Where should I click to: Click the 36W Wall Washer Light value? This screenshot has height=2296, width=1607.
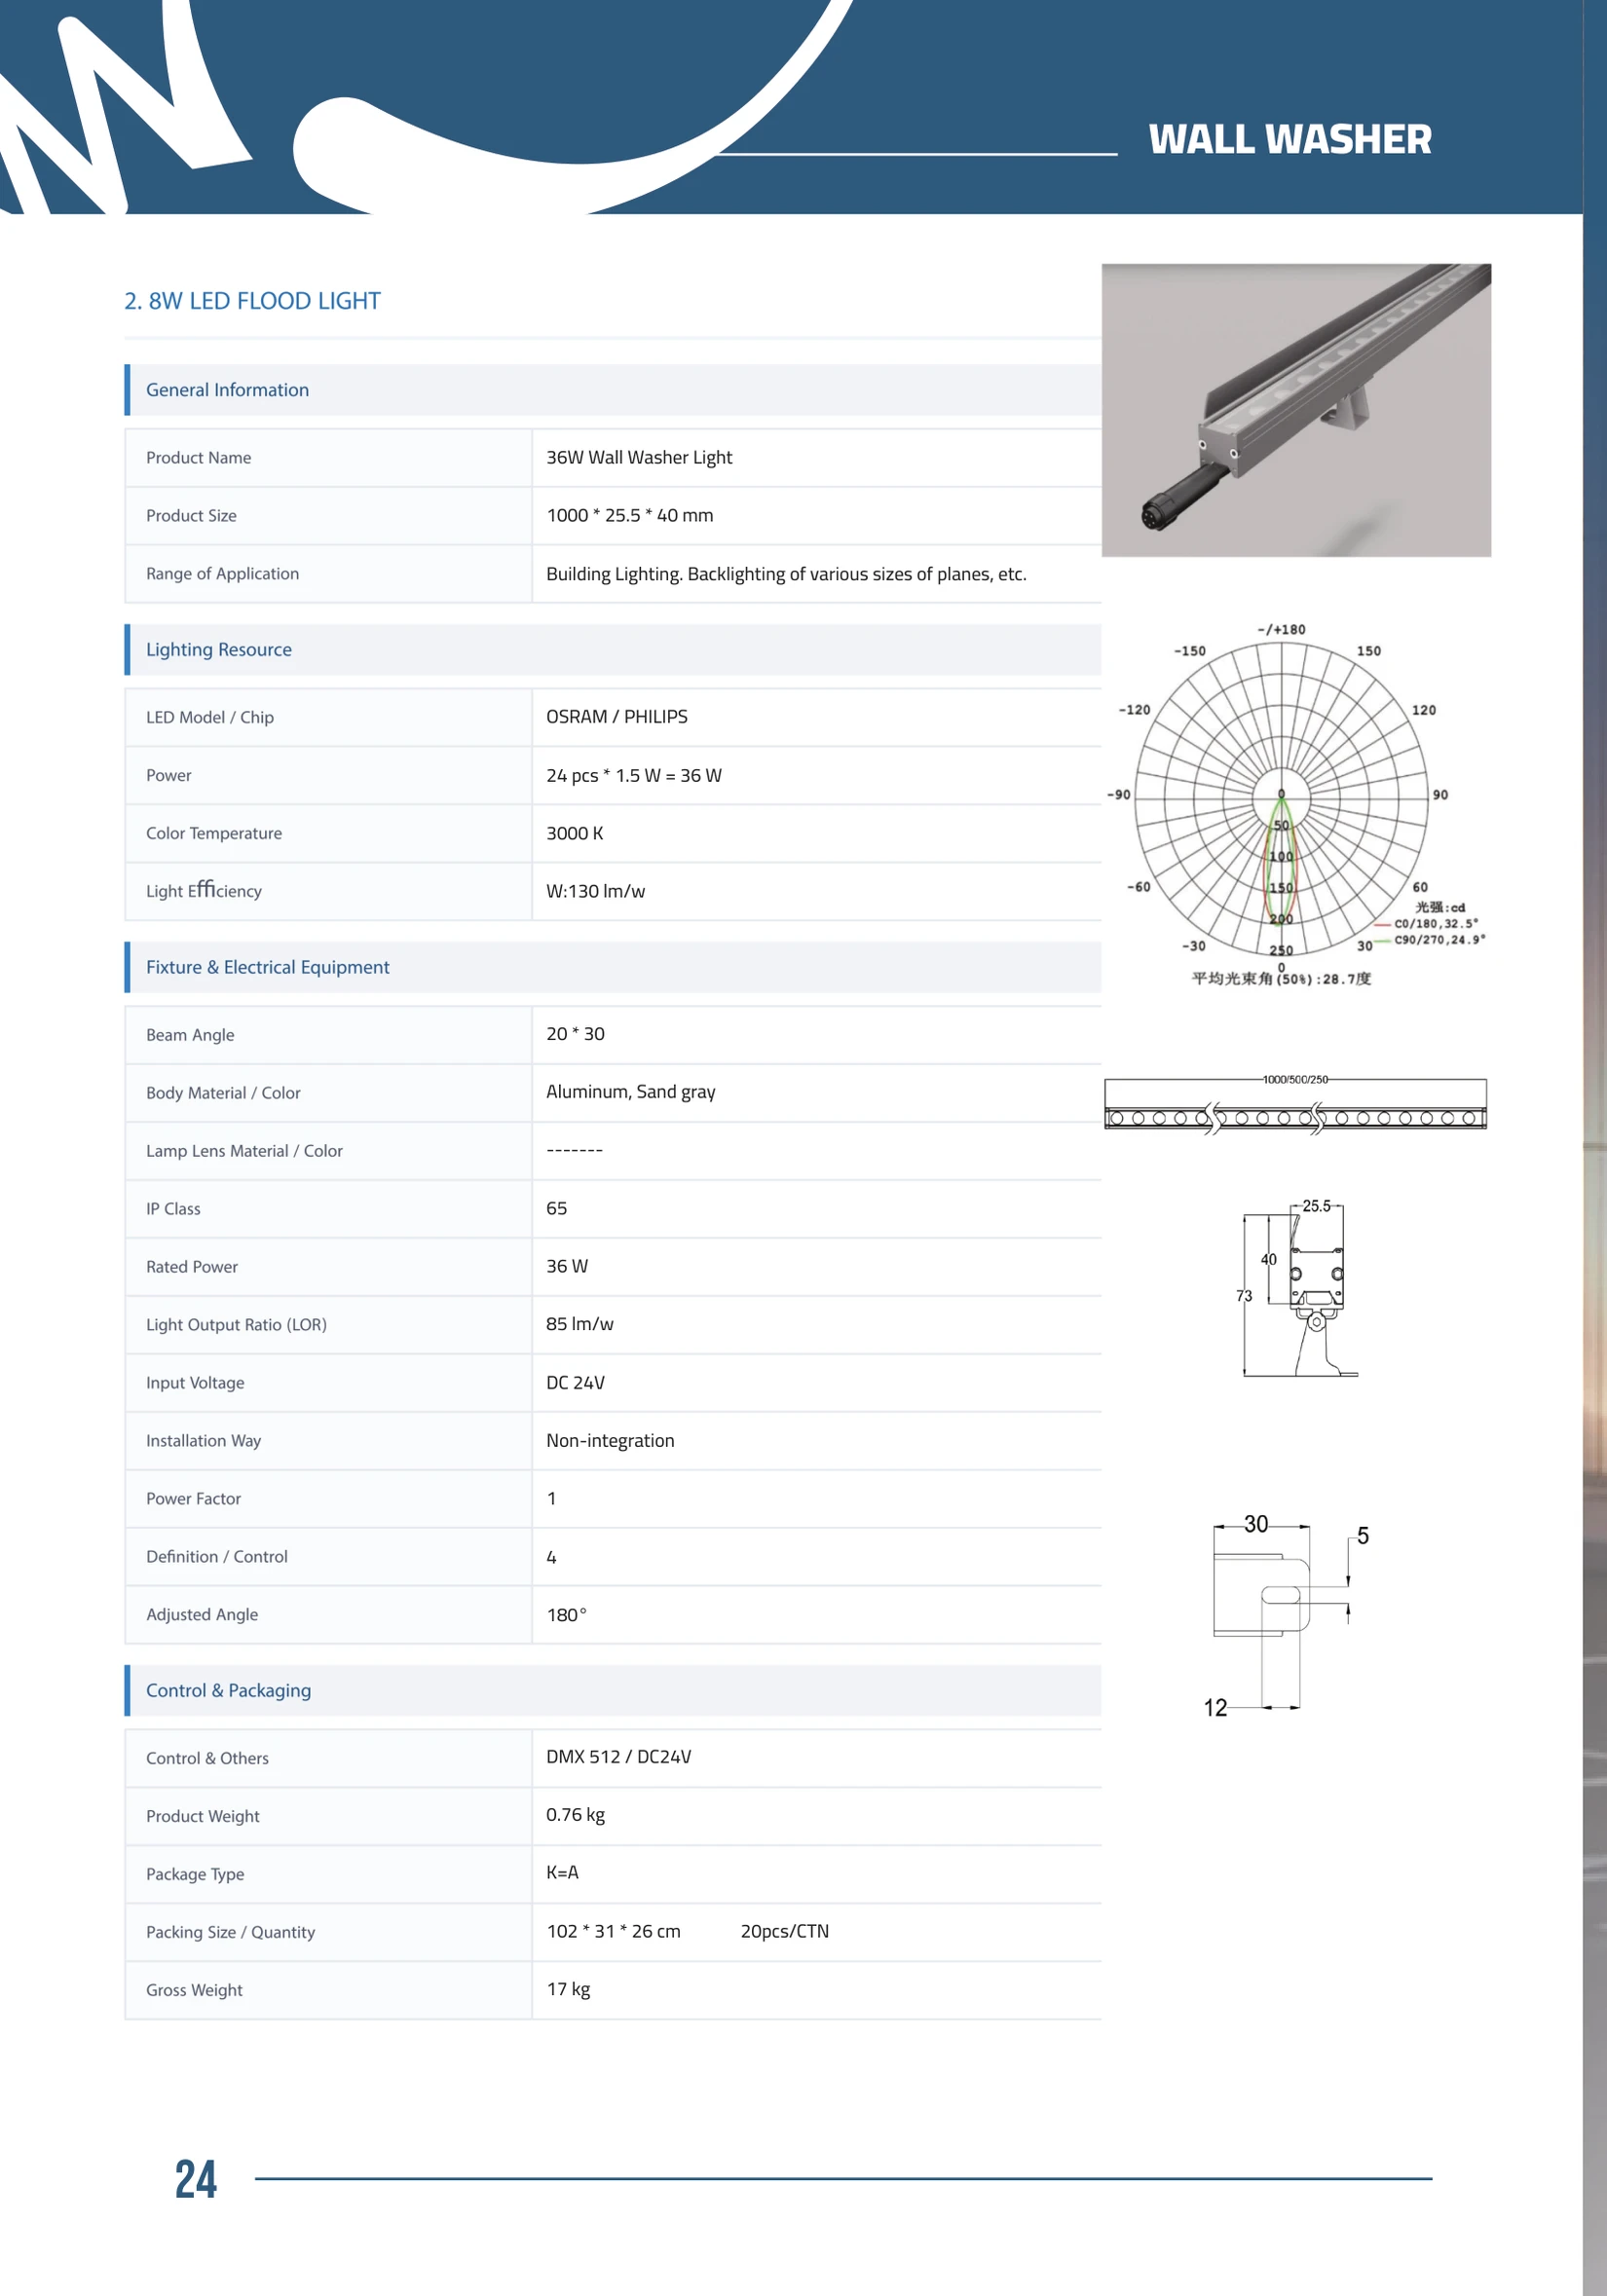coord(639,458)
